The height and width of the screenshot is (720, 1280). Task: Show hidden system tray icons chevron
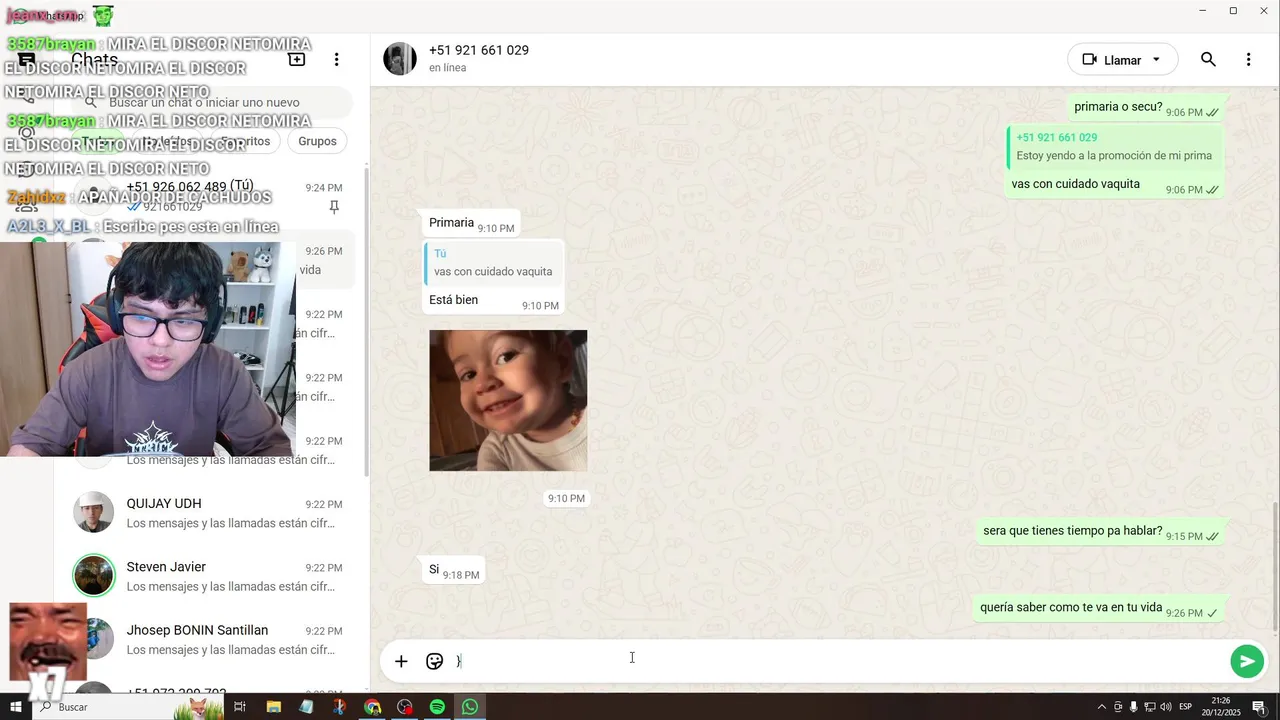[x=1102, y=707]
